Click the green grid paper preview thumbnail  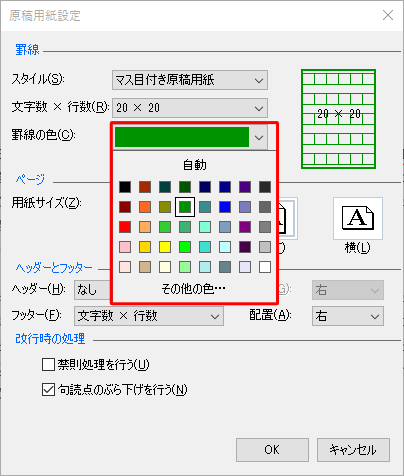[338, 119]
